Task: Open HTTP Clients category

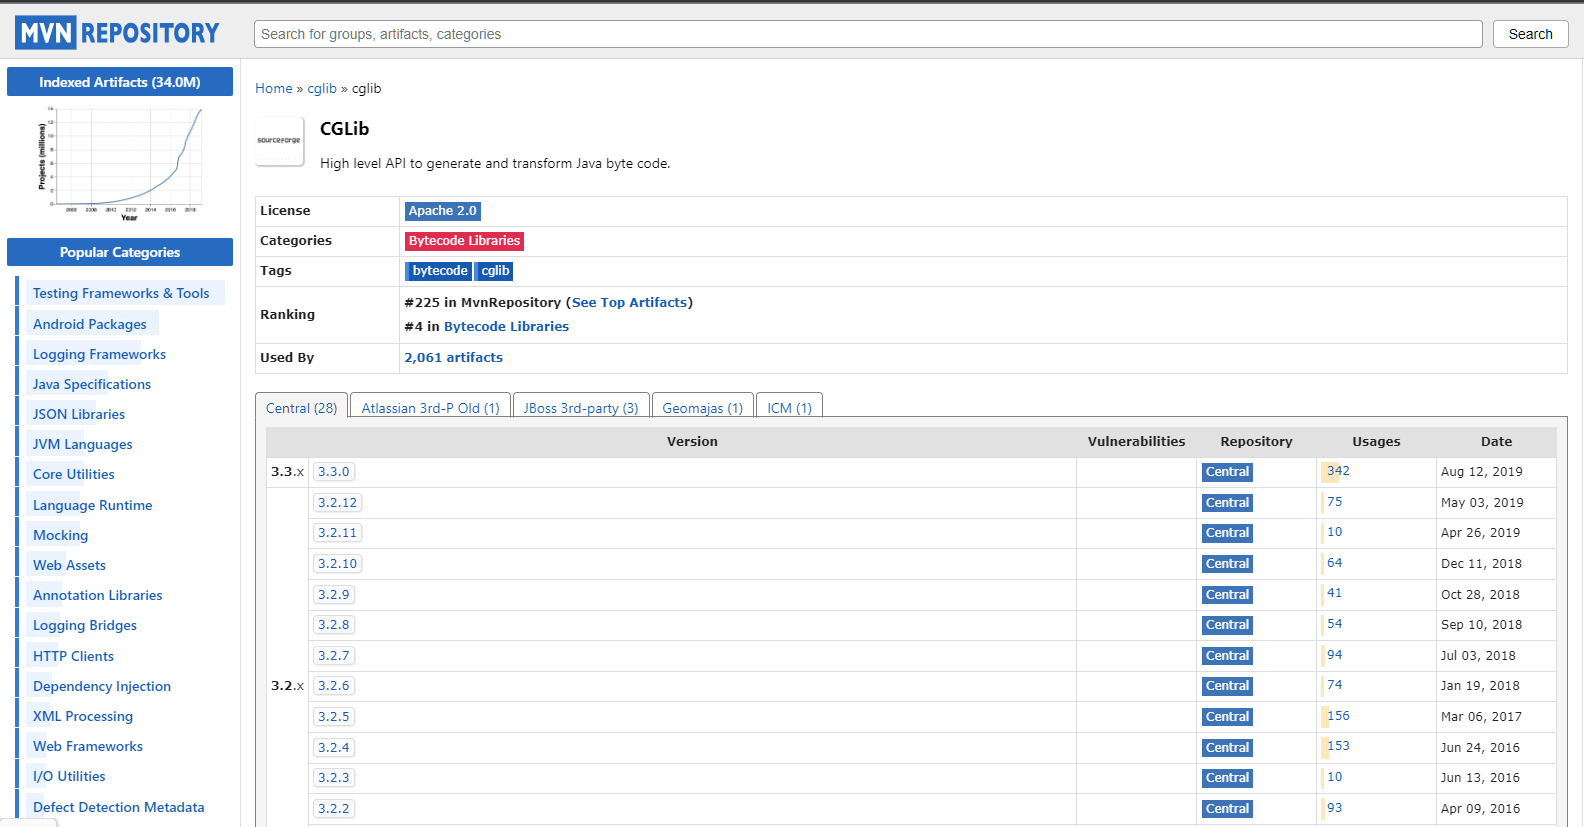Action: point(73,656)
